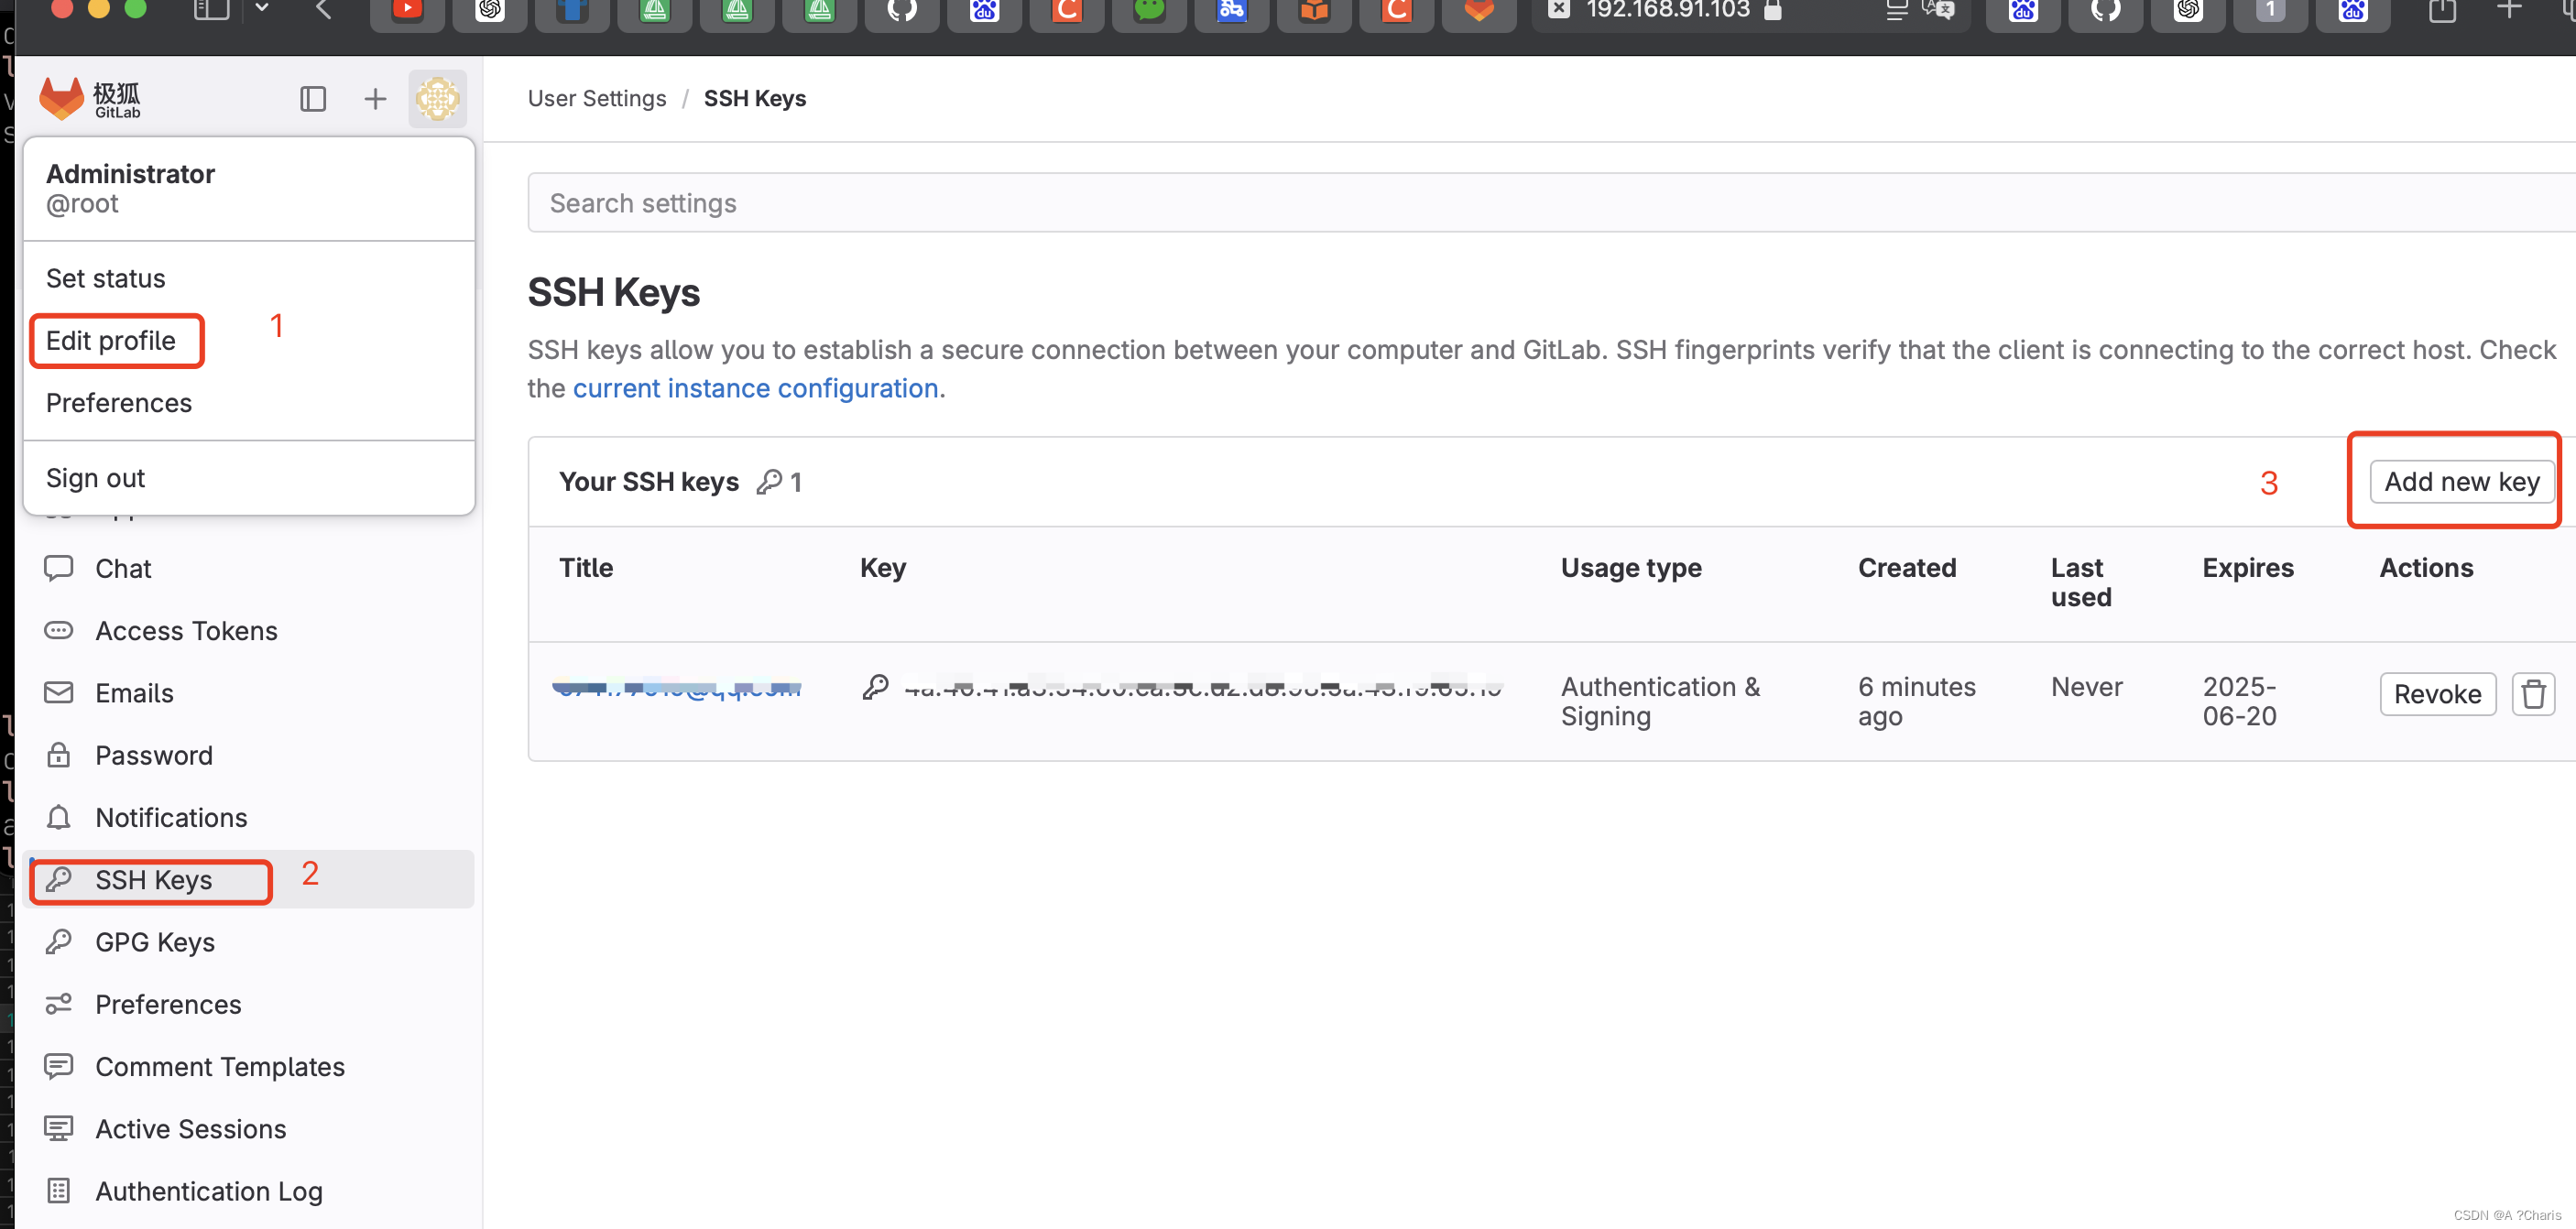The image size is (2576, 1229).
Task: Click the GitHub icon in the toolbar
Action: click(x=901, y=11)
